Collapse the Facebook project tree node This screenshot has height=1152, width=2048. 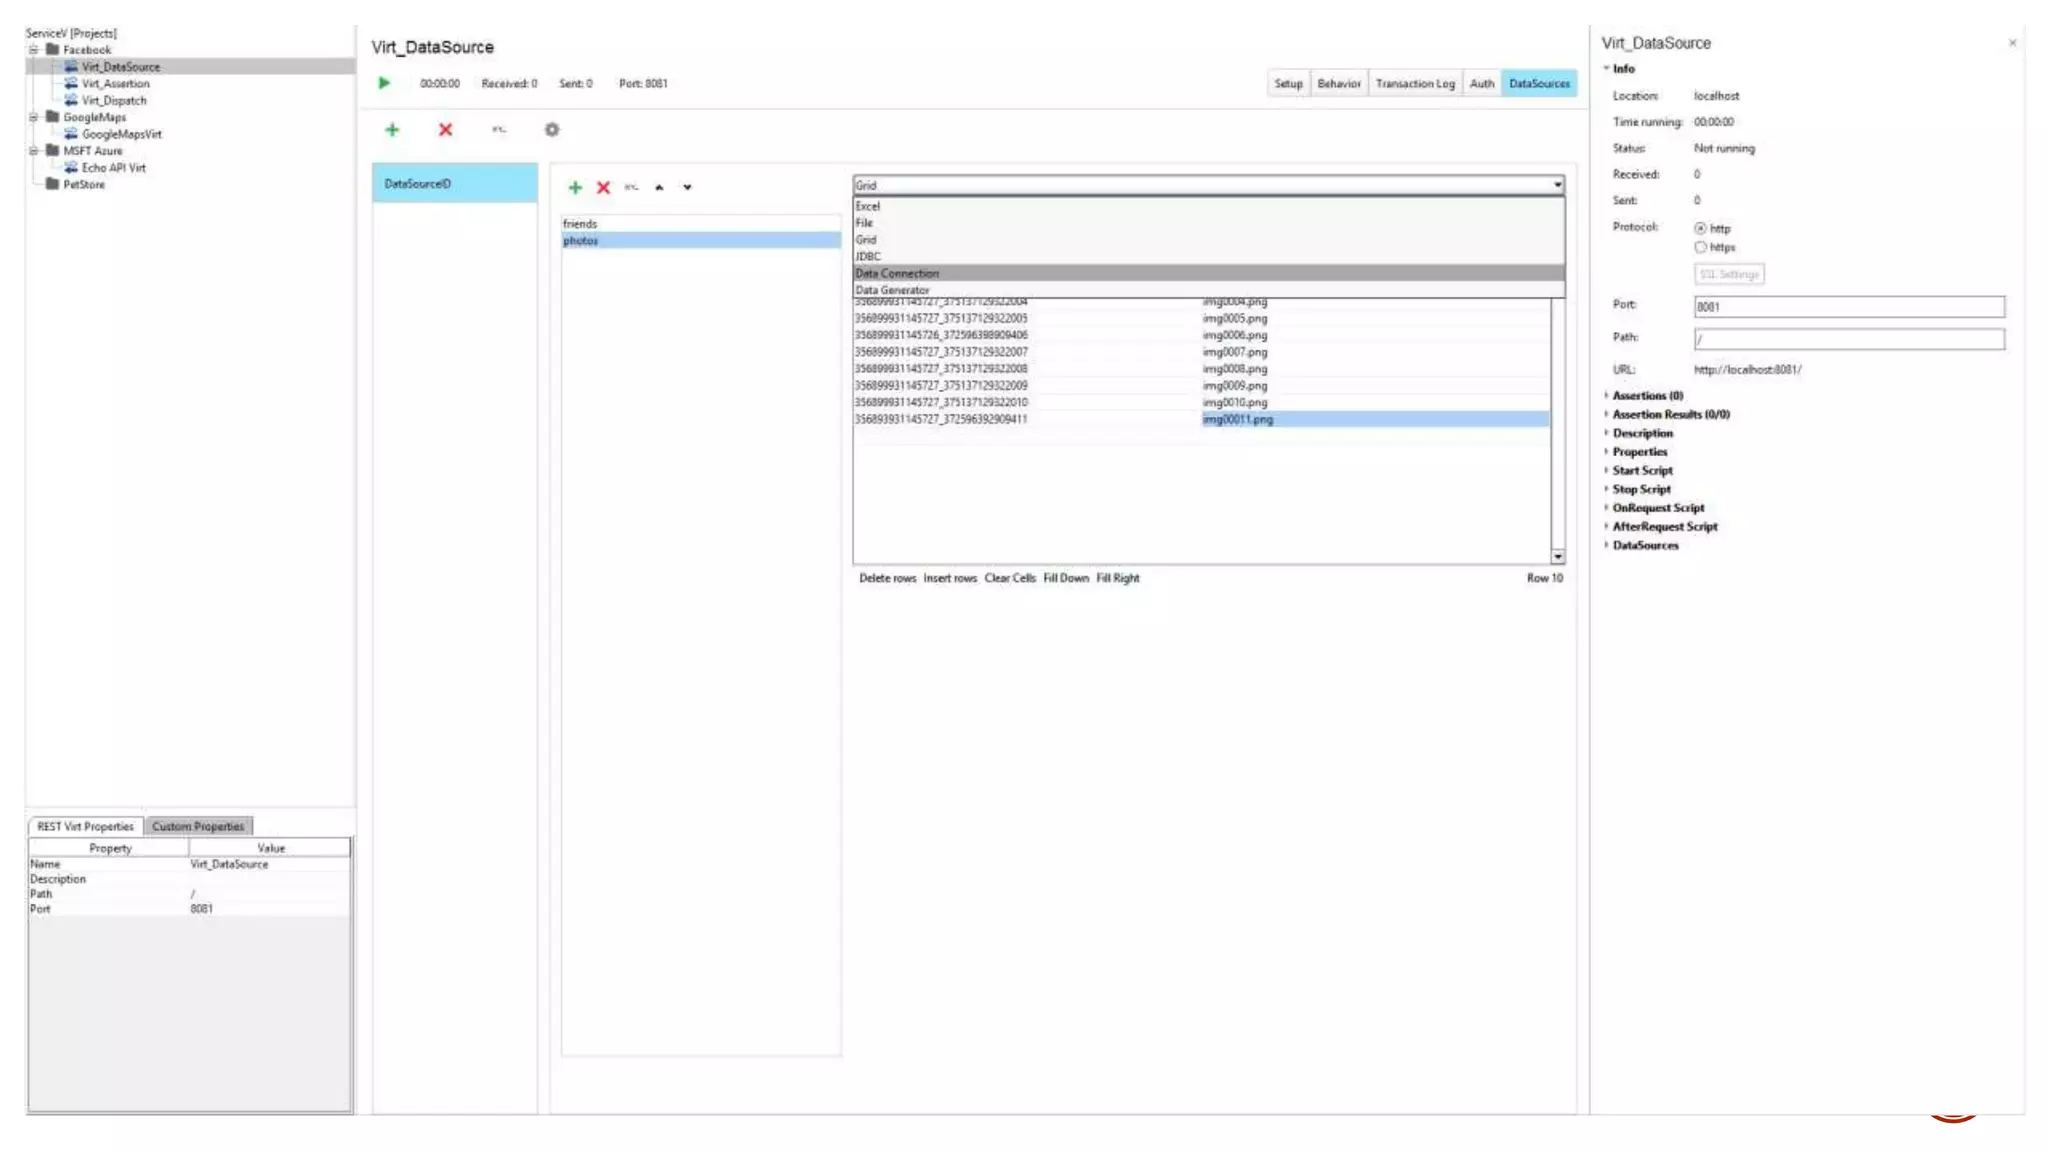[33, 49]
